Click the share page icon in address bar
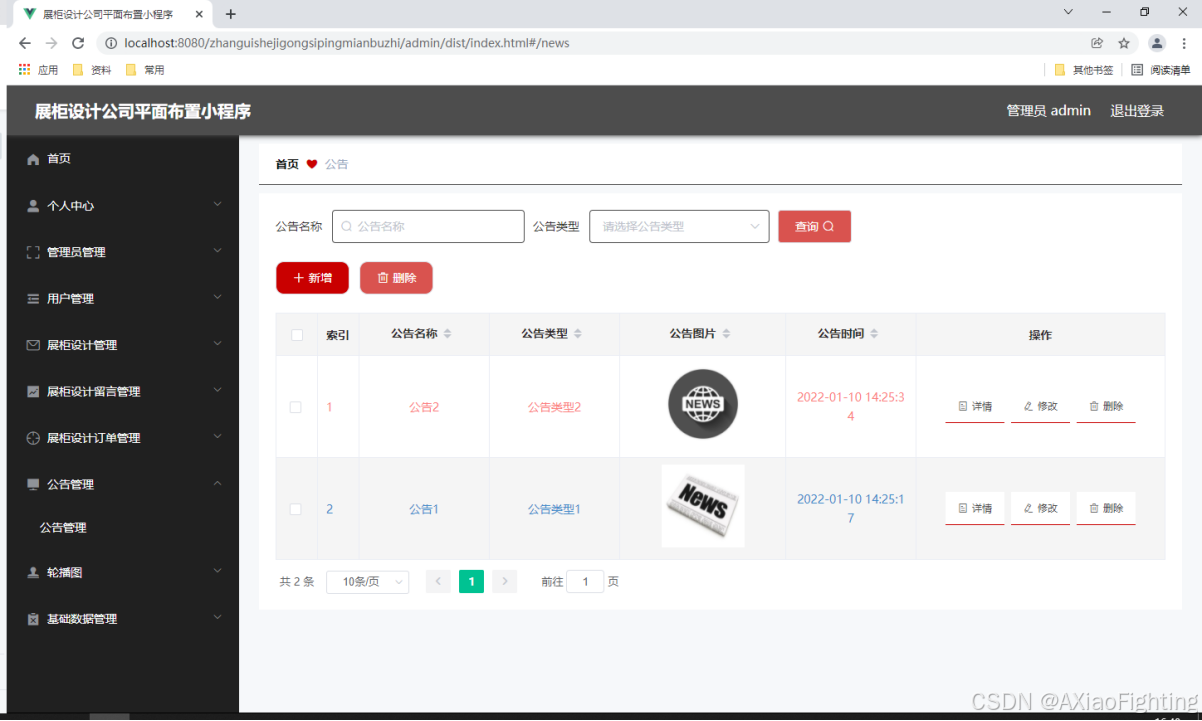The height and width of the screenshot is (721, 1202). (x=1097, y=43)
